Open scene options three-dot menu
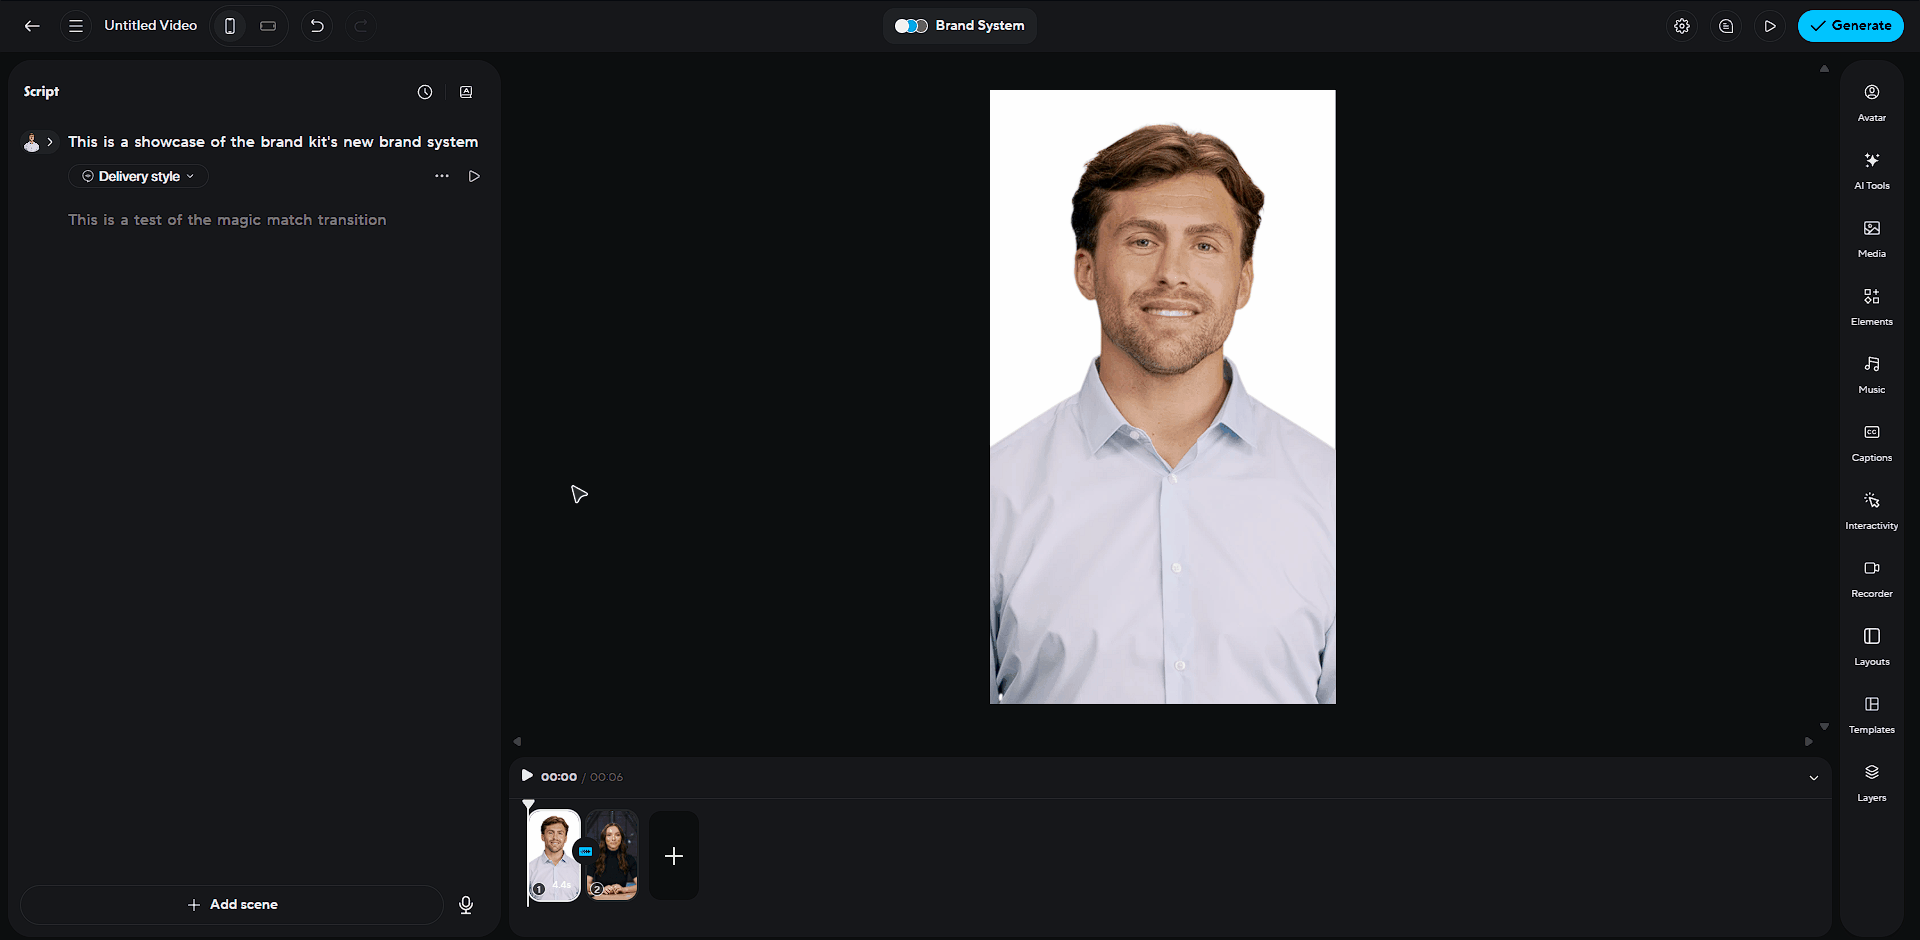 coord(442,176)
